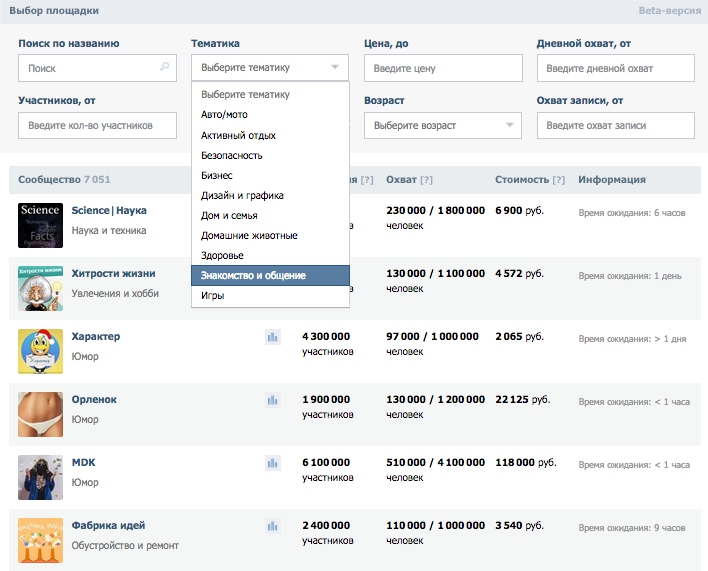Focus the Дневной охват input field

[x=615, y=68]
